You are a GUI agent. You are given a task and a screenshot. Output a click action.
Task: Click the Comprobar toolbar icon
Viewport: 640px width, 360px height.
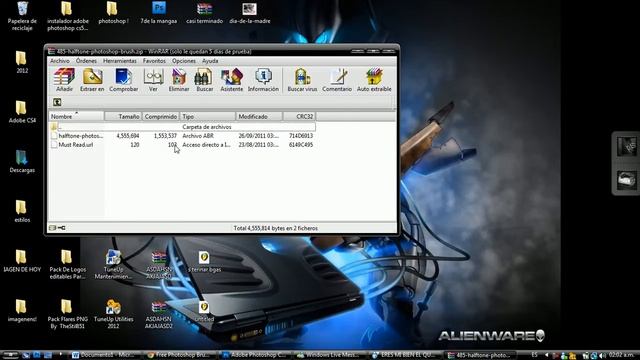[x=123, y=80]
